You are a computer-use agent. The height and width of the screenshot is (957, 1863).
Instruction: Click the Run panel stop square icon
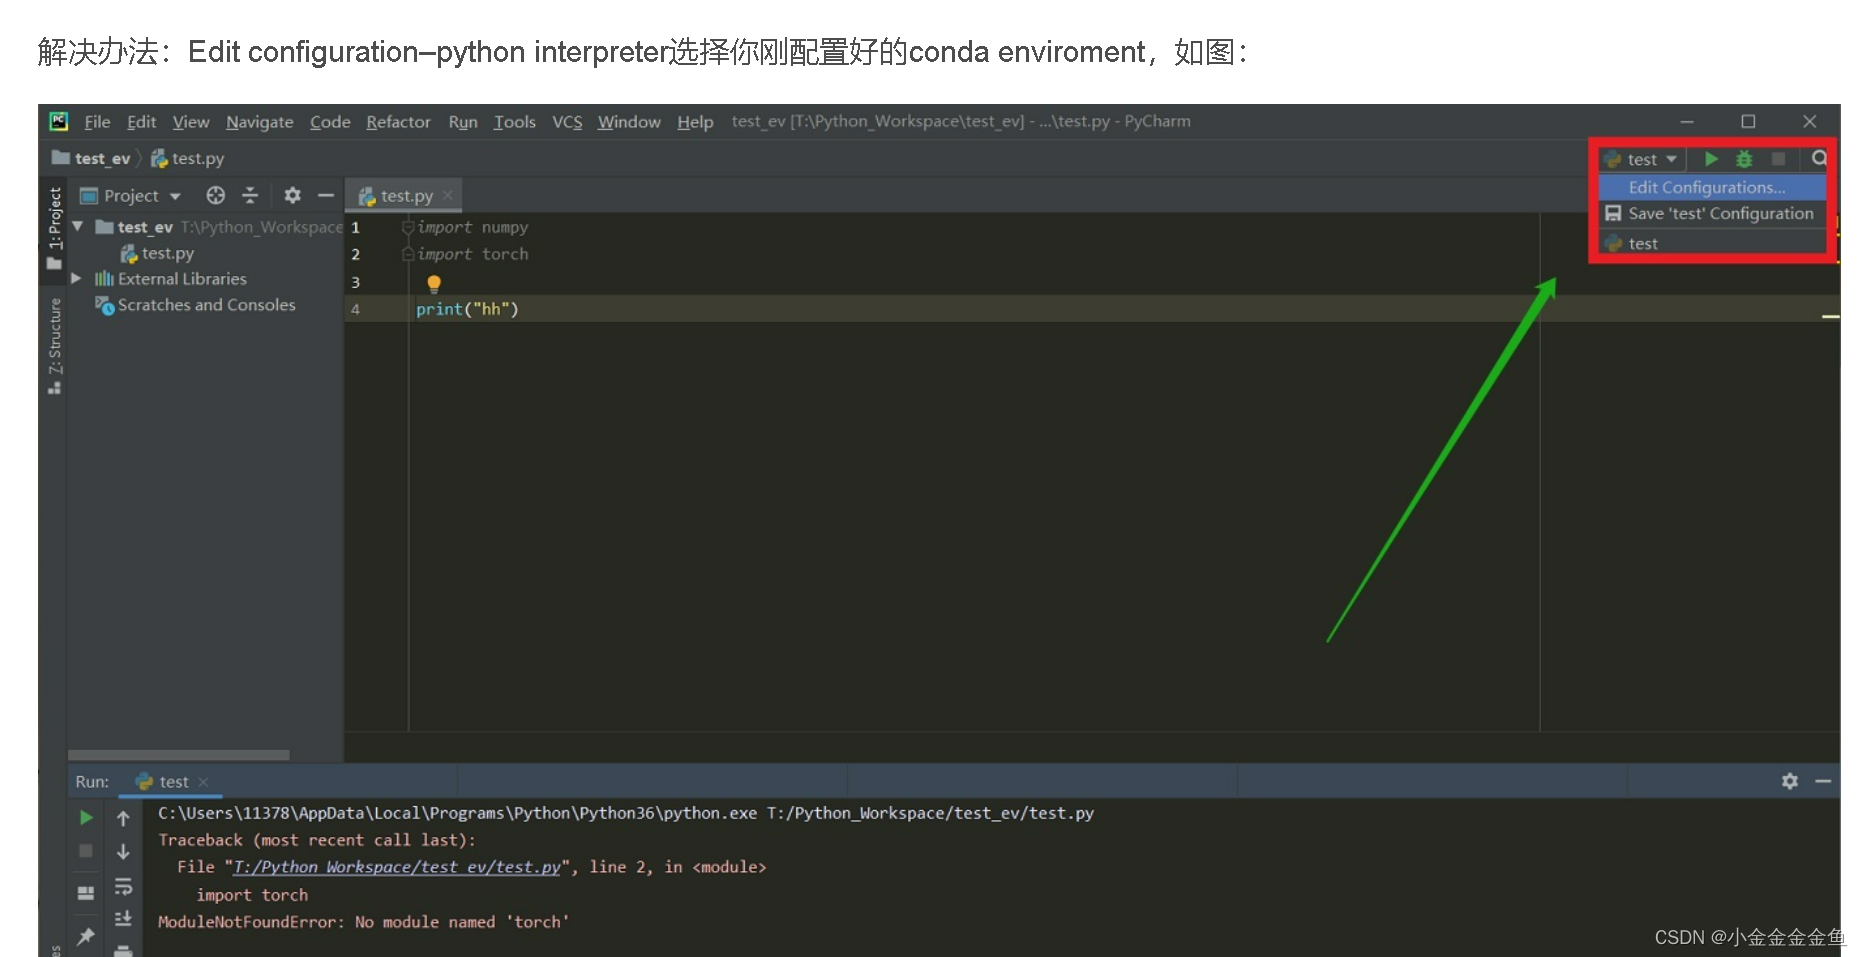point(86,851)
